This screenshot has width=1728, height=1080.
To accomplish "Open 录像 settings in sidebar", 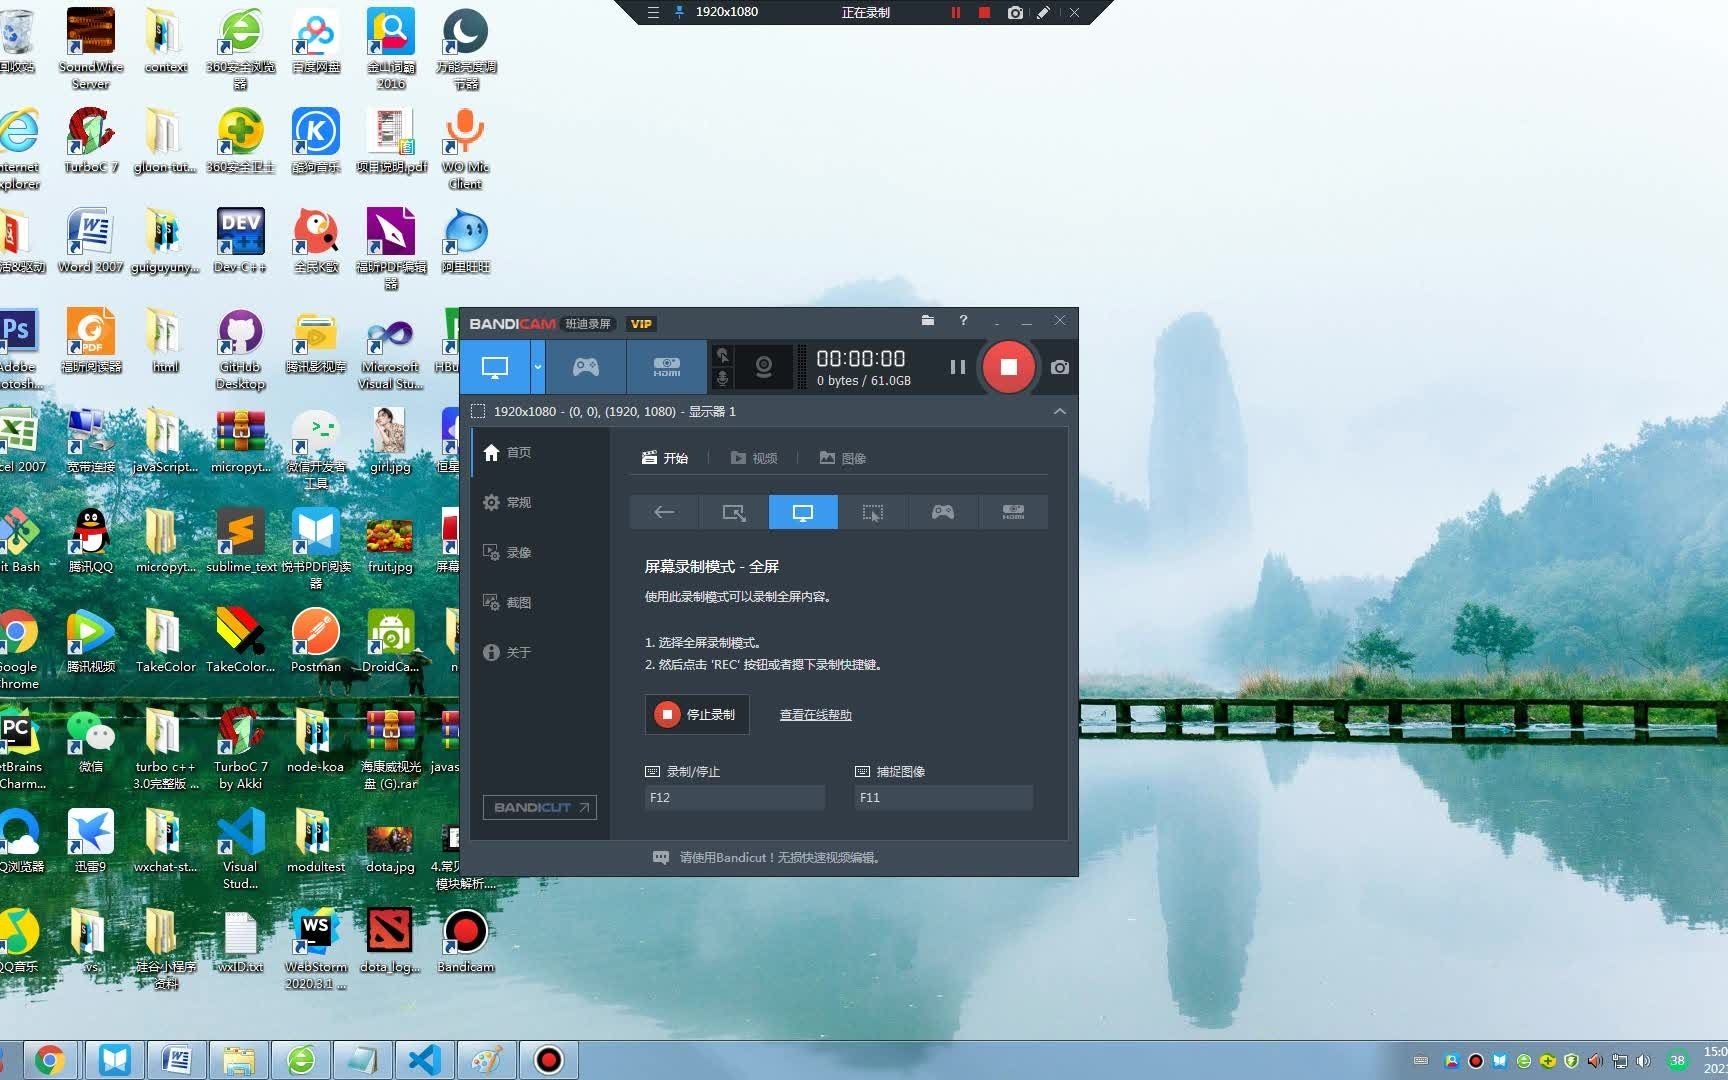I will point(540,552).
